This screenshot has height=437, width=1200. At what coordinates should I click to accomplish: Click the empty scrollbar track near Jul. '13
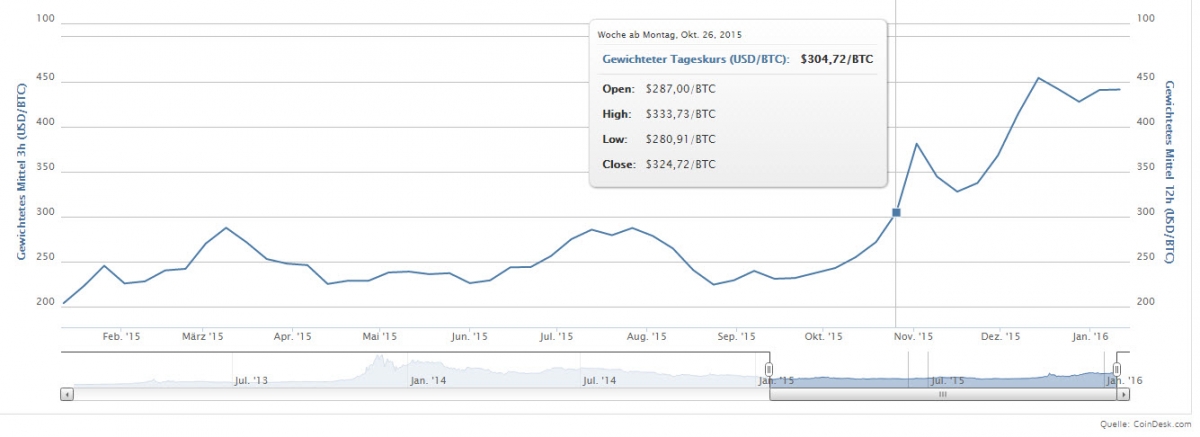[x=250, y=394]
